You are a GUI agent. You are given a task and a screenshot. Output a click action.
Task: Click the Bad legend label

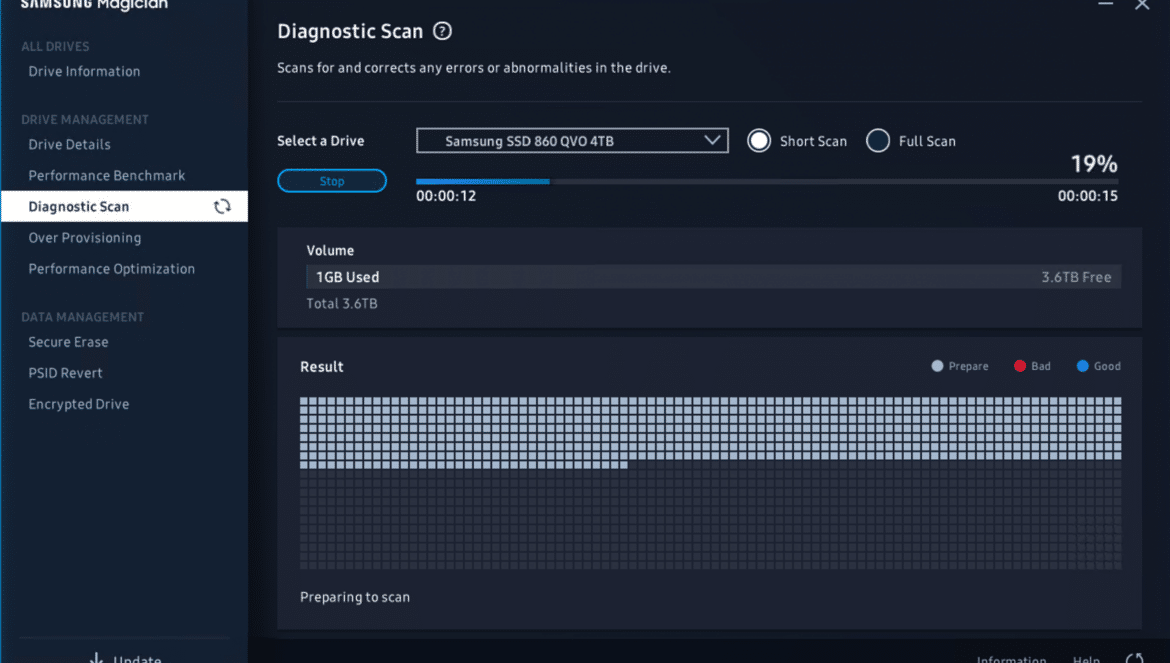(x=1041, y=366)
